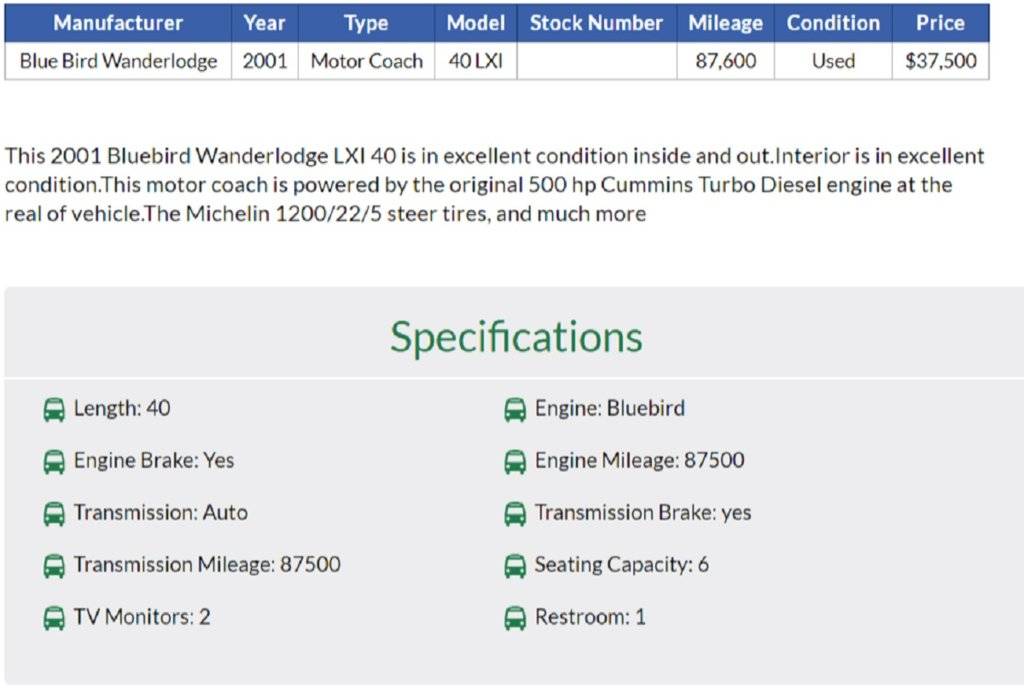Click the bus icon next to Engine Brake
The width and height of the screenshot is (1024, 689).
tap(53, 461)
